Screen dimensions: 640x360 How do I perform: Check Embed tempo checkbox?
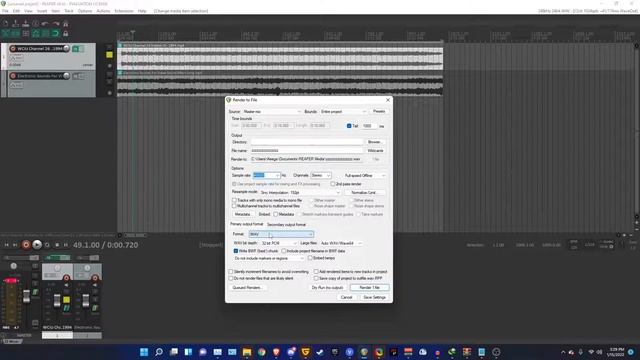tap(310, 258)
